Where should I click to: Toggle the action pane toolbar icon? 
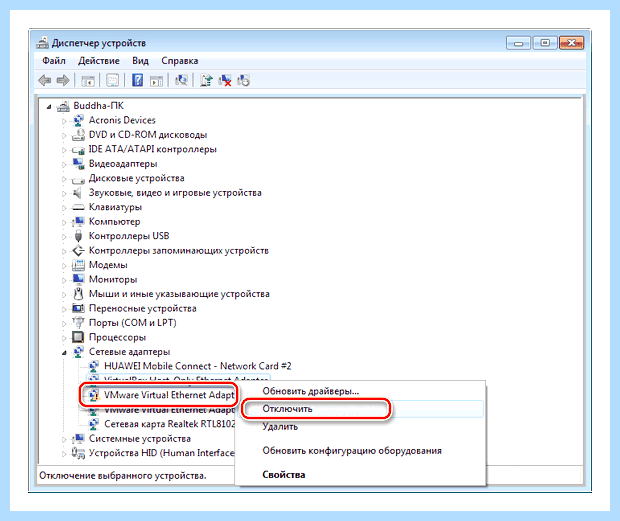(x=157, y=81)
